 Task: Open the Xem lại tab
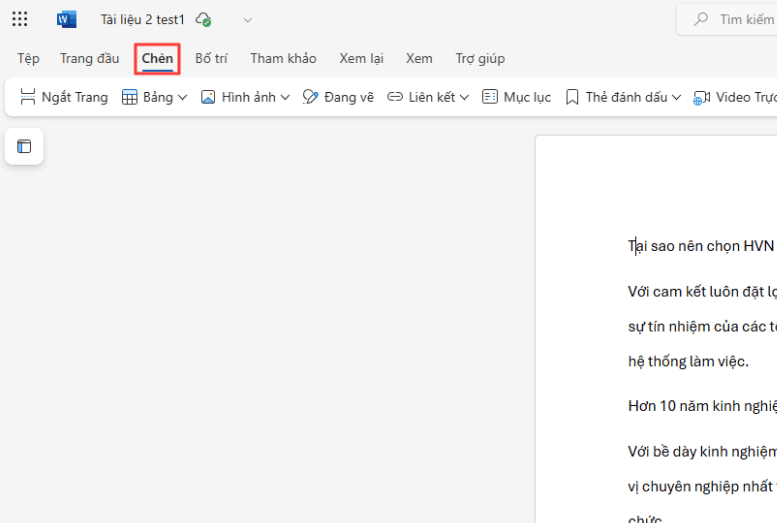361,58
